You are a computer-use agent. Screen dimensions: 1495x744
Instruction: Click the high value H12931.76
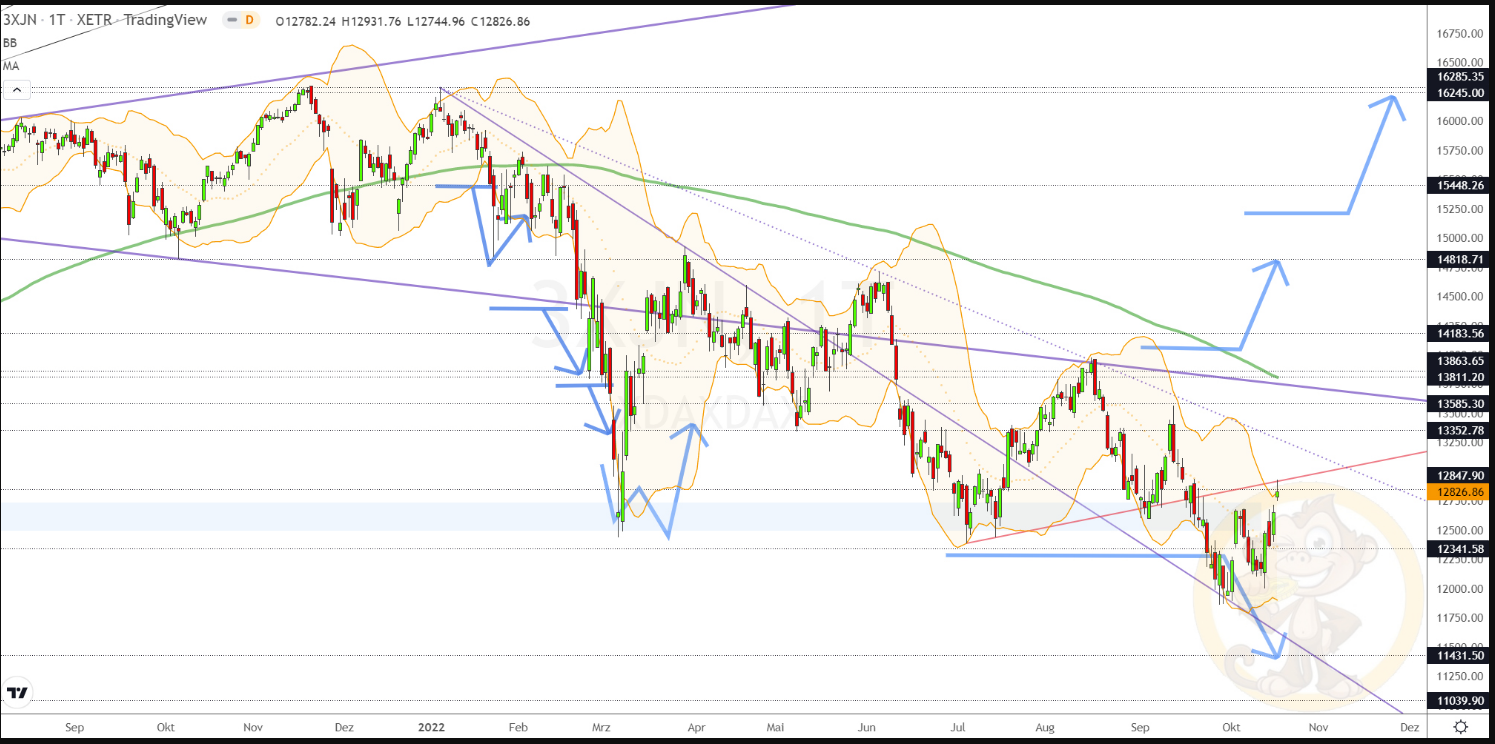(371, 20)
